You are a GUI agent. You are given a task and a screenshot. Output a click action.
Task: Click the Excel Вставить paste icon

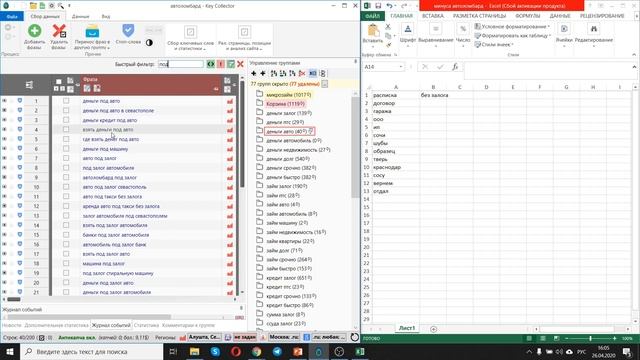(373, 30)
